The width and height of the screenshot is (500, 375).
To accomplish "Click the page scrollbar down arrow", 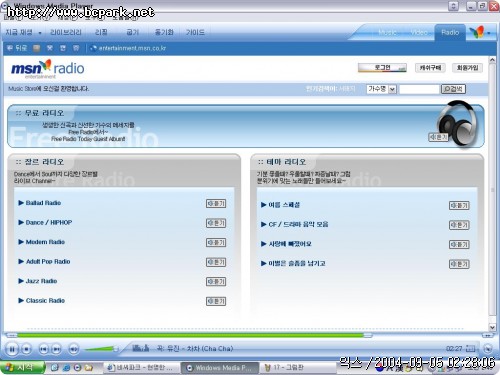I will coord(492,327).
